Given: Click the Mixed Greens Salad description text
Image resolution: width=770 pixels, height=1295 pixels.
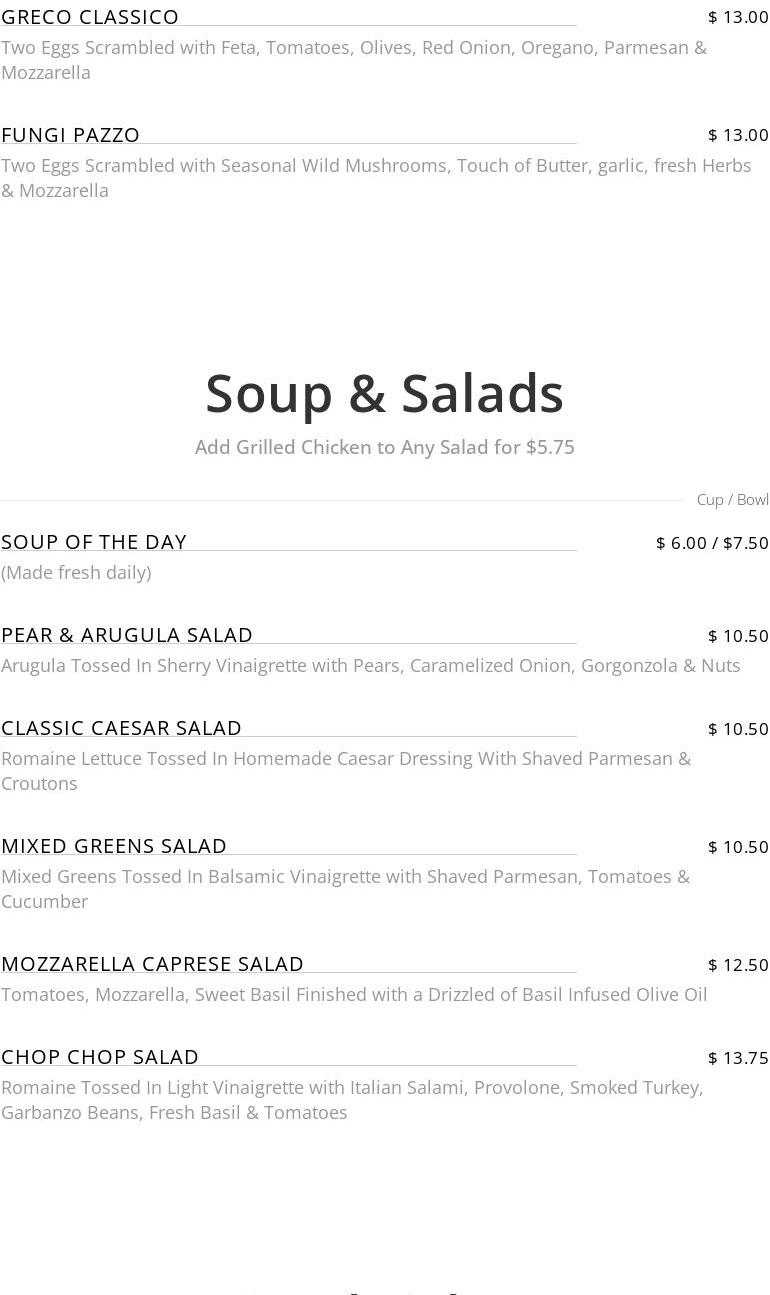Looking at the screenshot, I should [346, 888].
